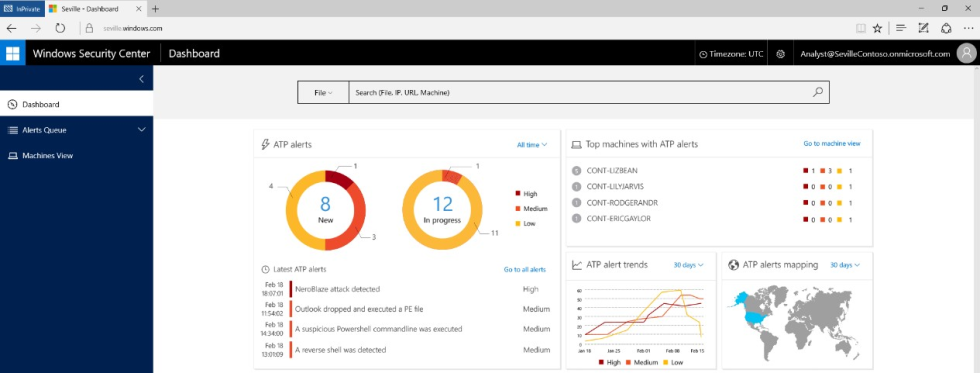Open settings gear in header bar
980x373 pixels.
[x=780, y=54]
